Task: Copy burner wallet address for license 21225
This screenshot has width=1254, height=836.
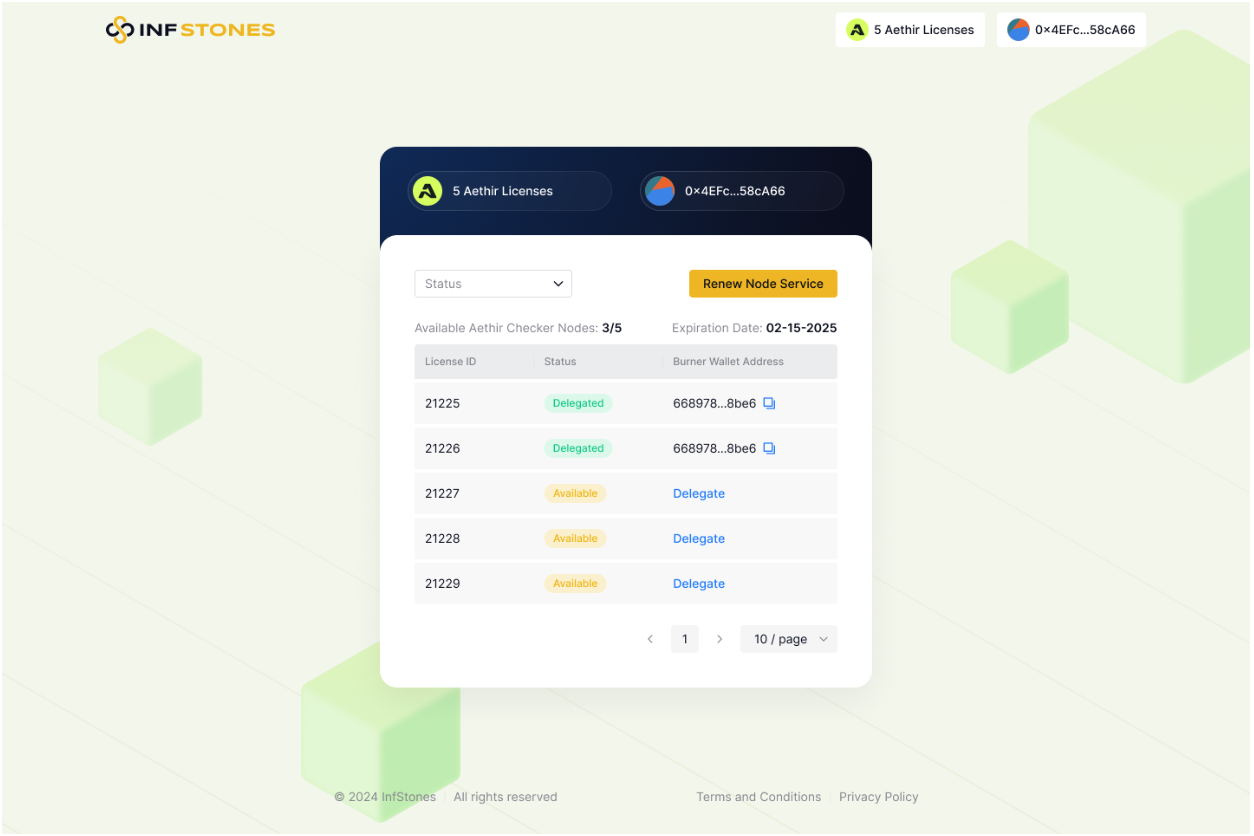Action: [x=769, y=403]
